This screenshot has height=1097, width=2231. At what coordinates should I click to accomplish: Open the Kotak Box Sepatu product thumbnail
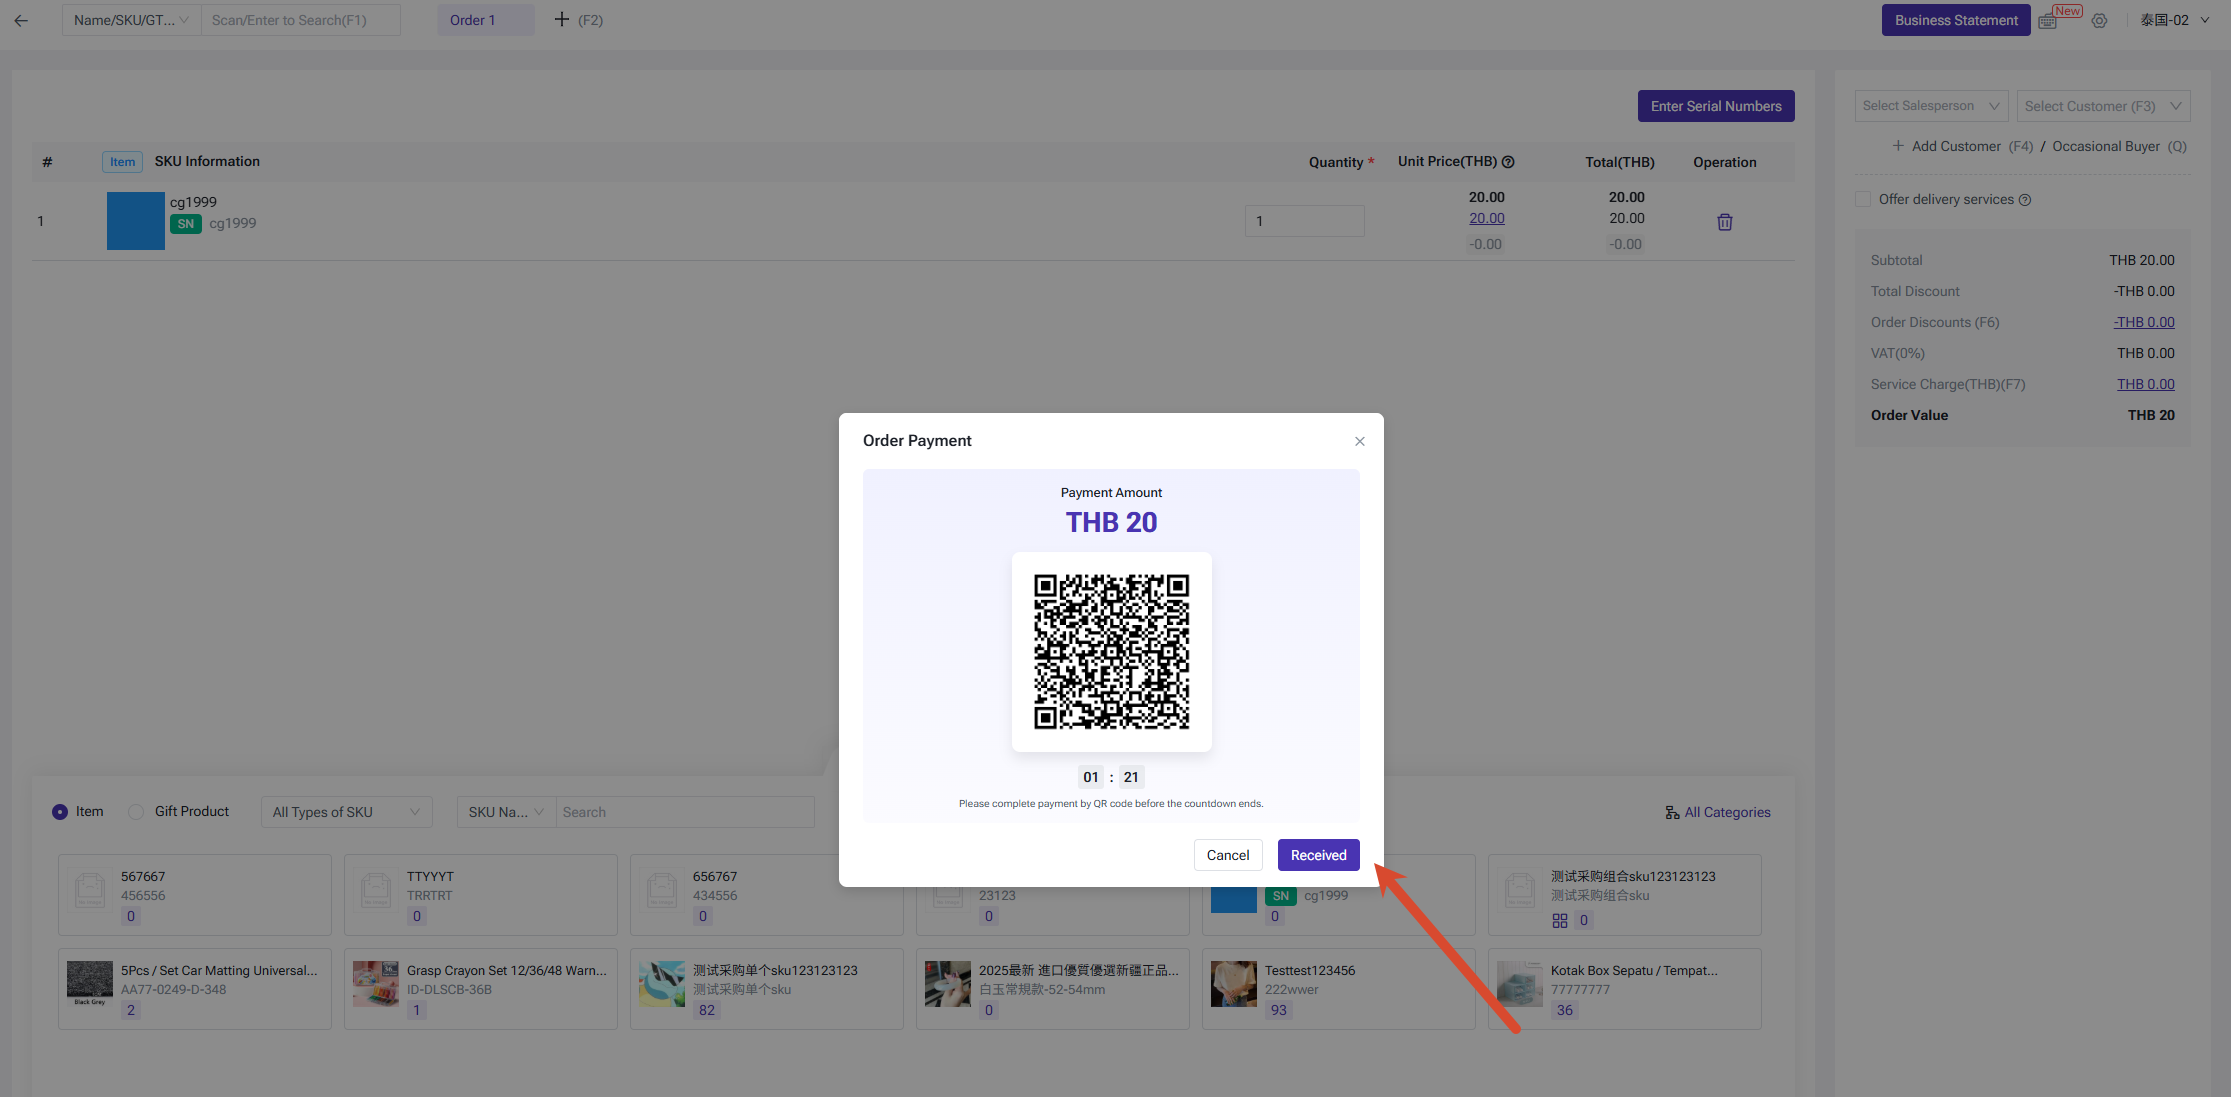pos(1520,984)
